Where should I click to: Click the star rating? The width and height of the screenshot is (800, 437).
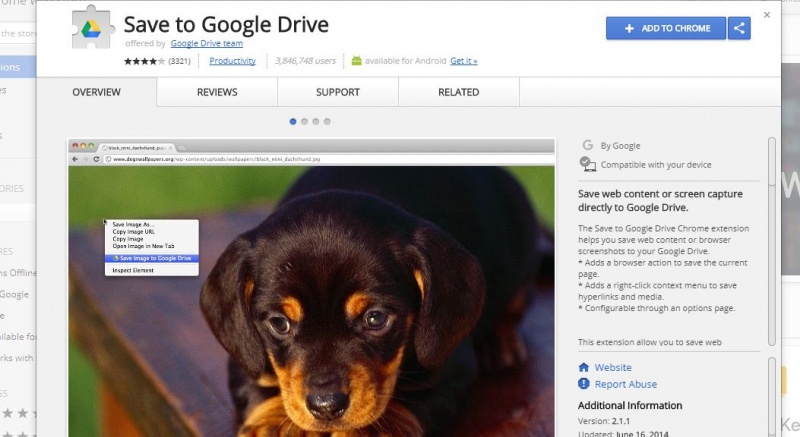144,61
